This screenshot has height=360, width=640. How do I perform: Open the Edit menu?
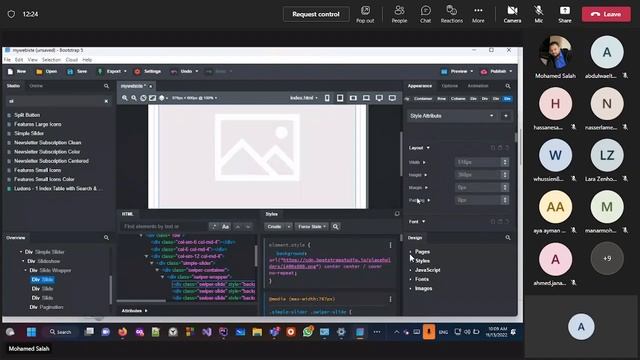pyautogui.click(x=19, y=60)
